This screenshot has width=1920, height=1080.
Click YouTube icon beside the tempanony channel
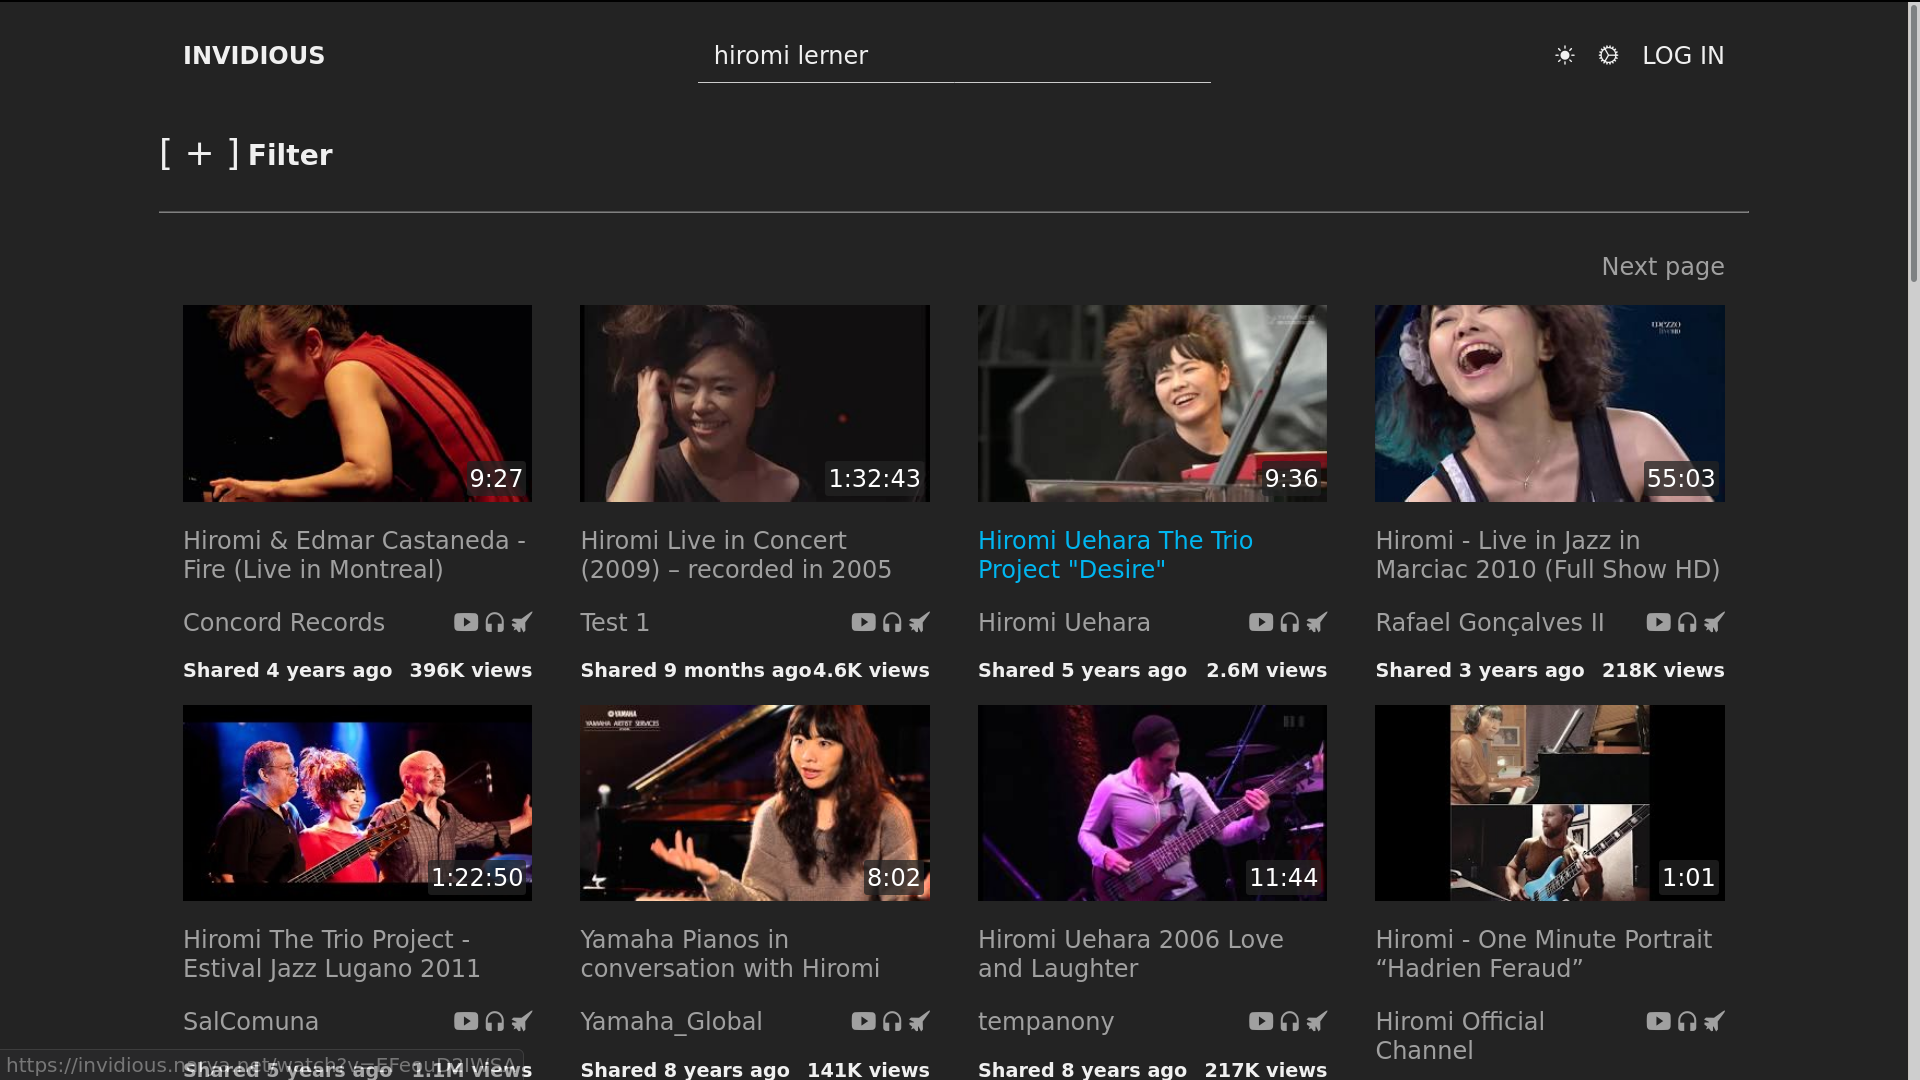(1260, 1021)
